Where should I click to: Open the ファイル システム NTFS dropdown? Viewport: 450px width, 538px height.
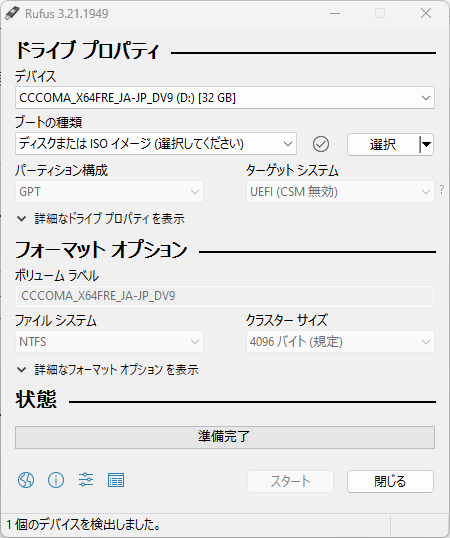pos(109,342)
